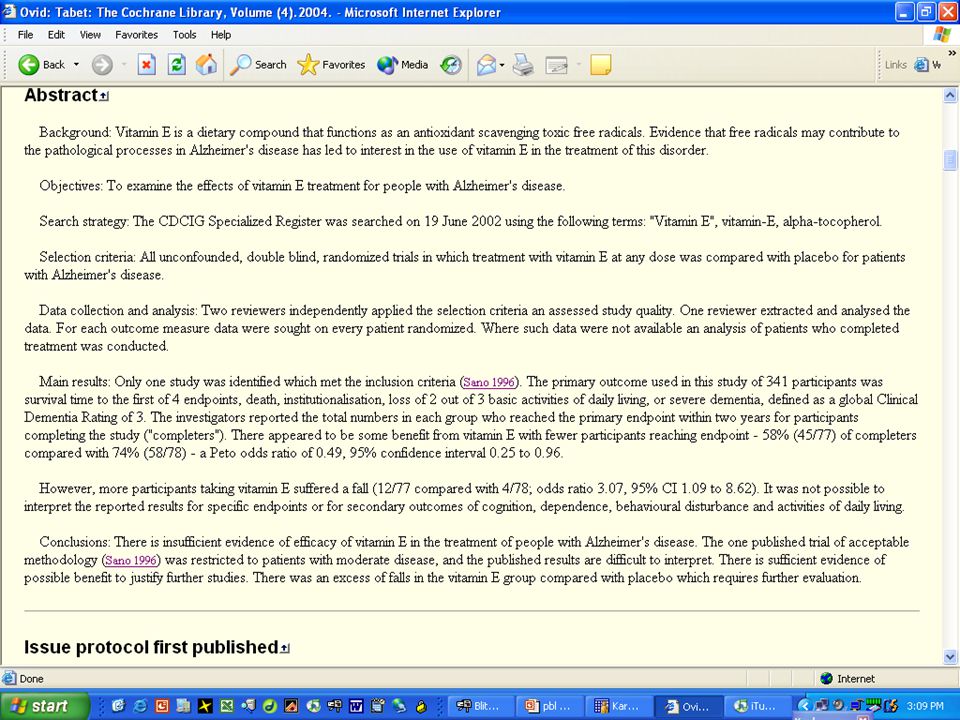
Task: Click the yellow note Discuss icon
Action: tap(601, 64)
